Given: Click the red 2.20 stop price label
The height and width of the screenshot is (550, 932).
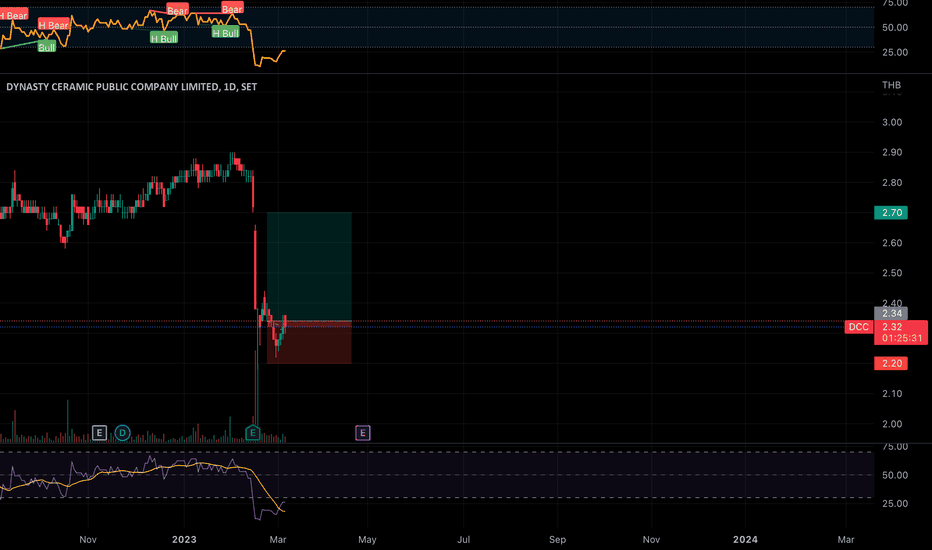Looking at the screenshot, I should (891, 363).
